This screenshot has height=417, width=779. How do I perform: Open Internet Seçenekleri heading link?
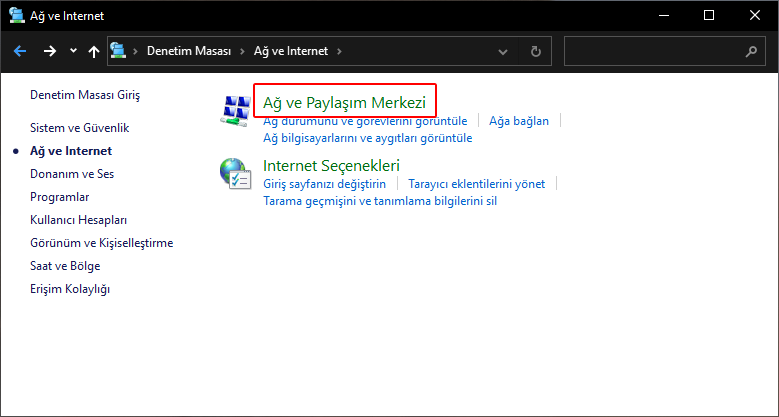point(331,165)
